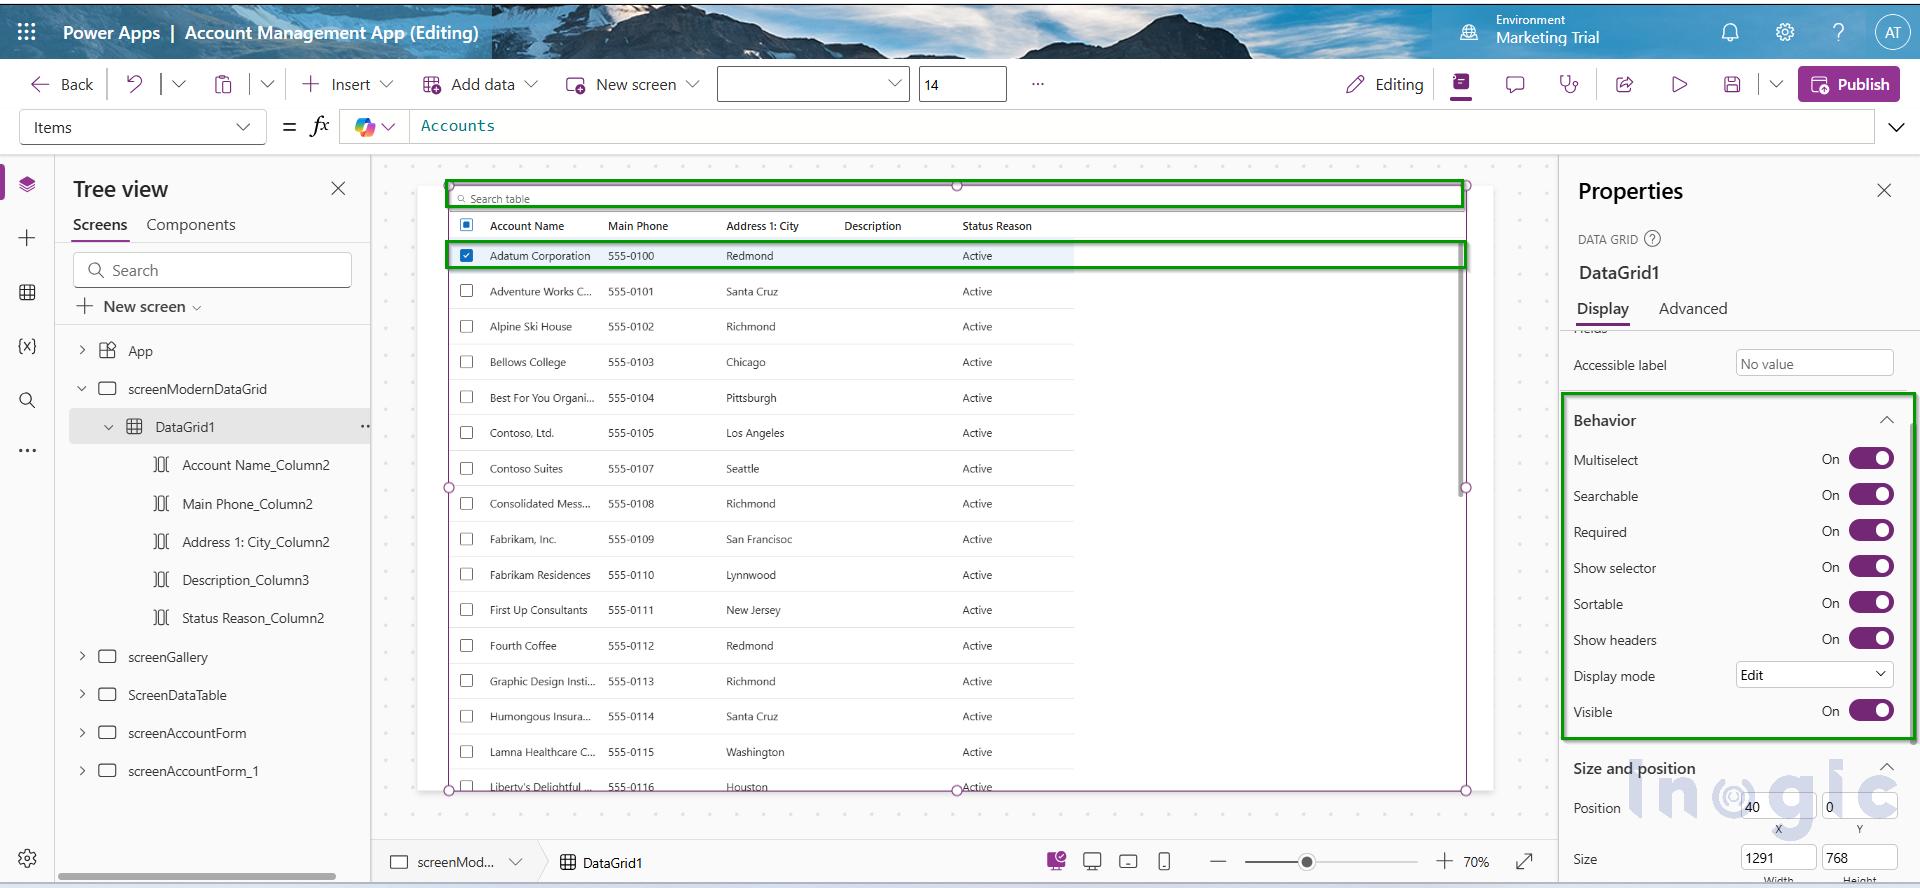1920x888 pixels.
Task: Click the Back button
Action: (62, 84)
